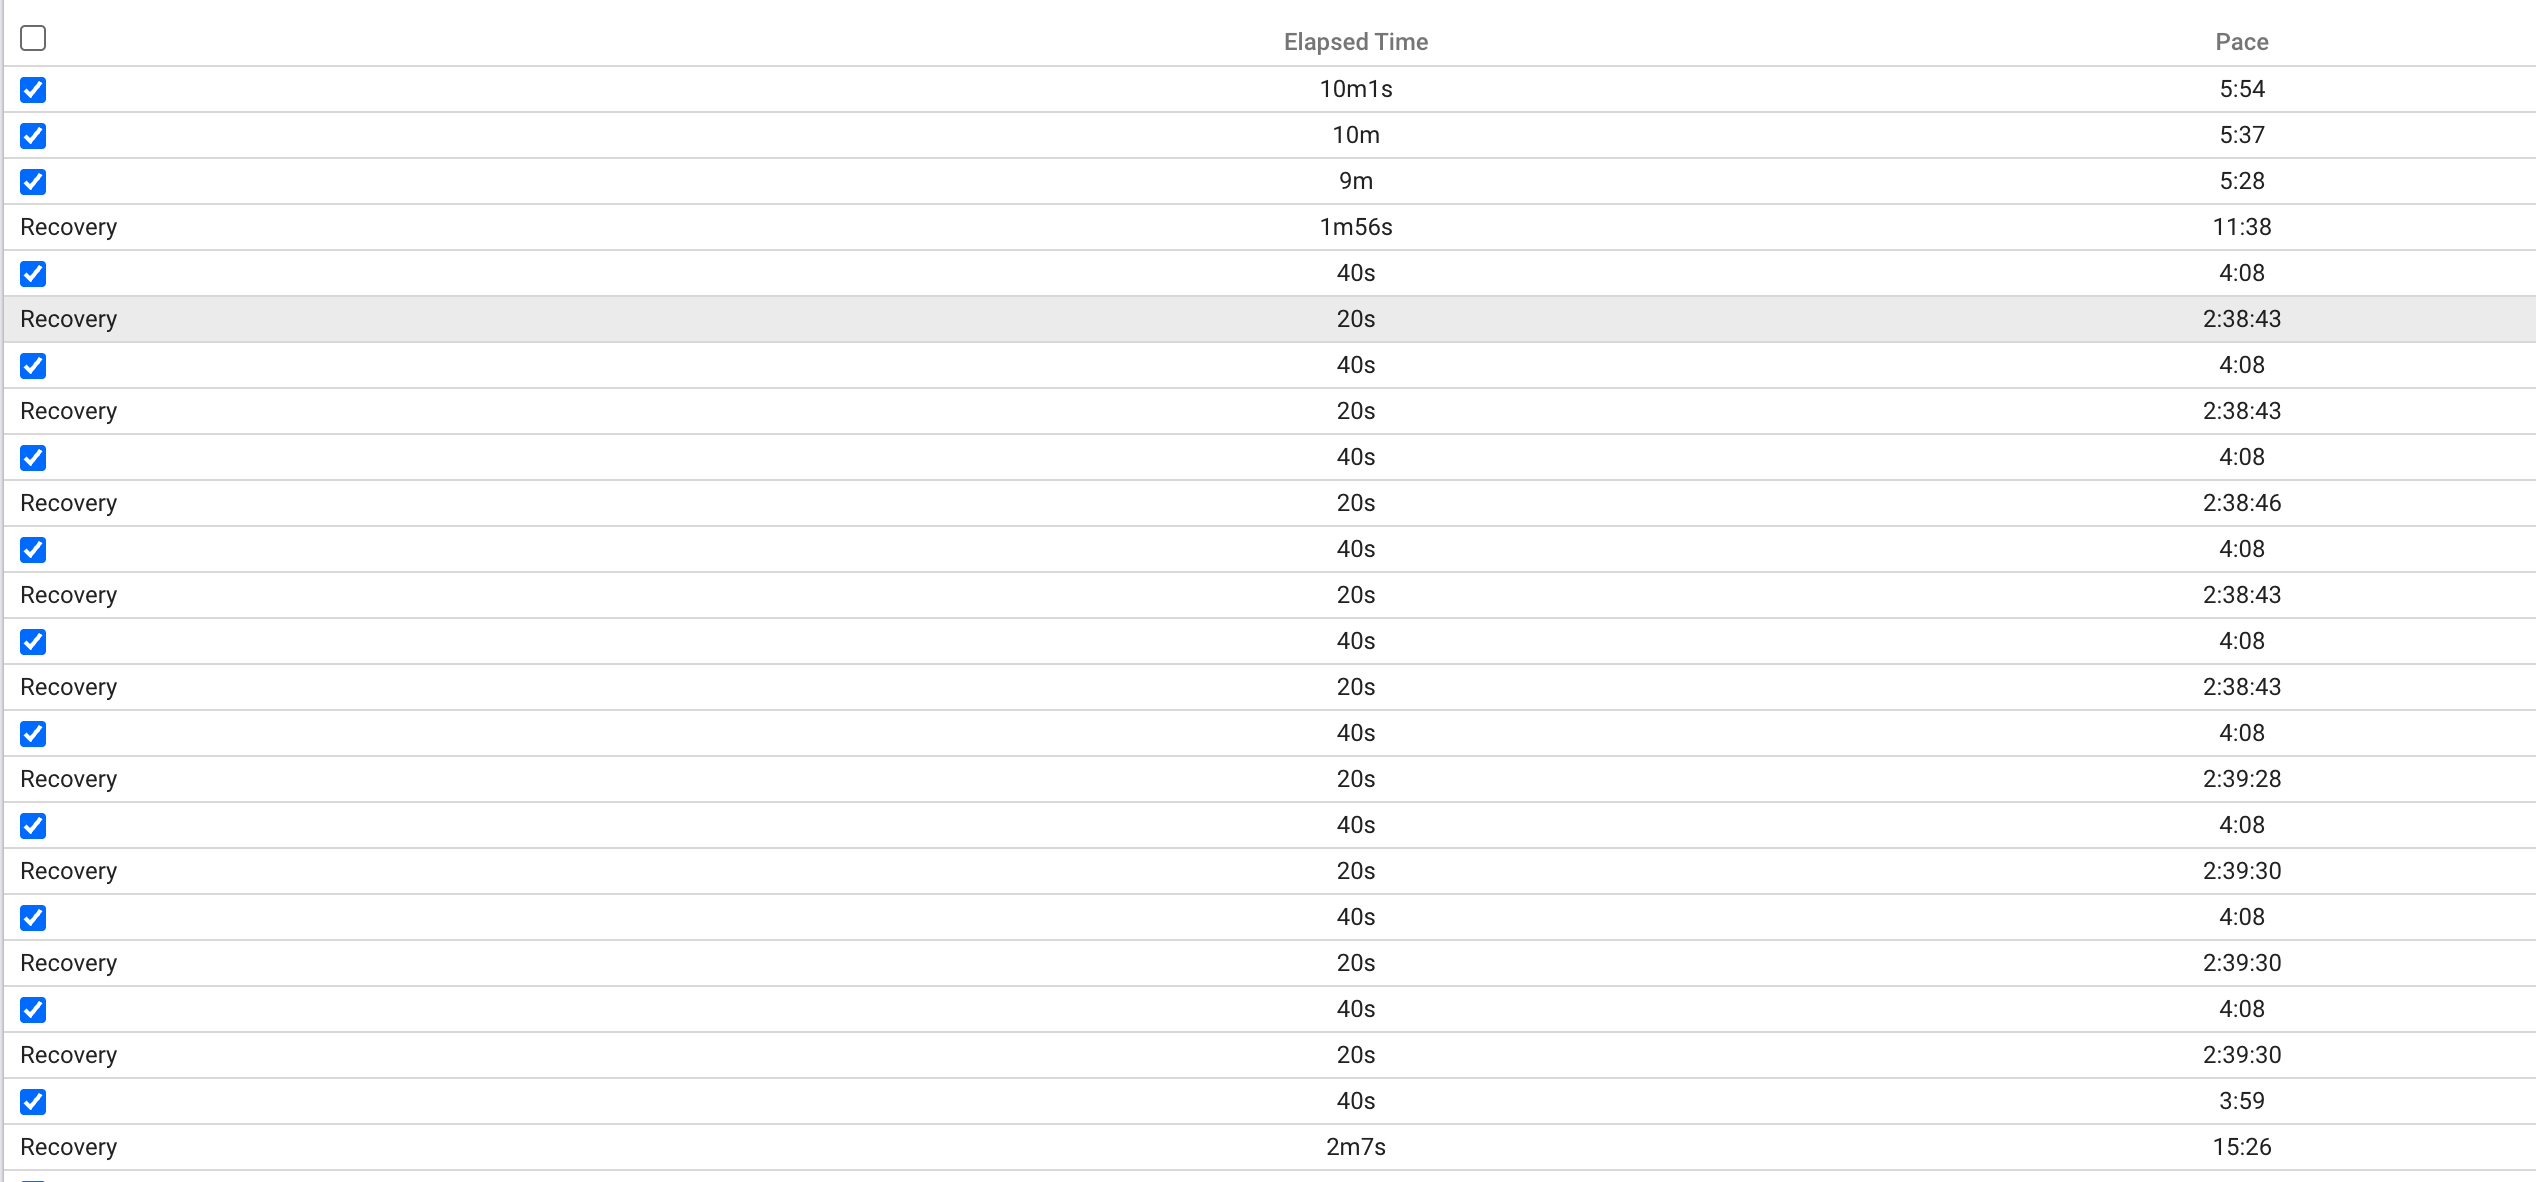Select the Recovery row lasting 1m56s
The image size is (2536, 1182).
click(x=69, y=227)
